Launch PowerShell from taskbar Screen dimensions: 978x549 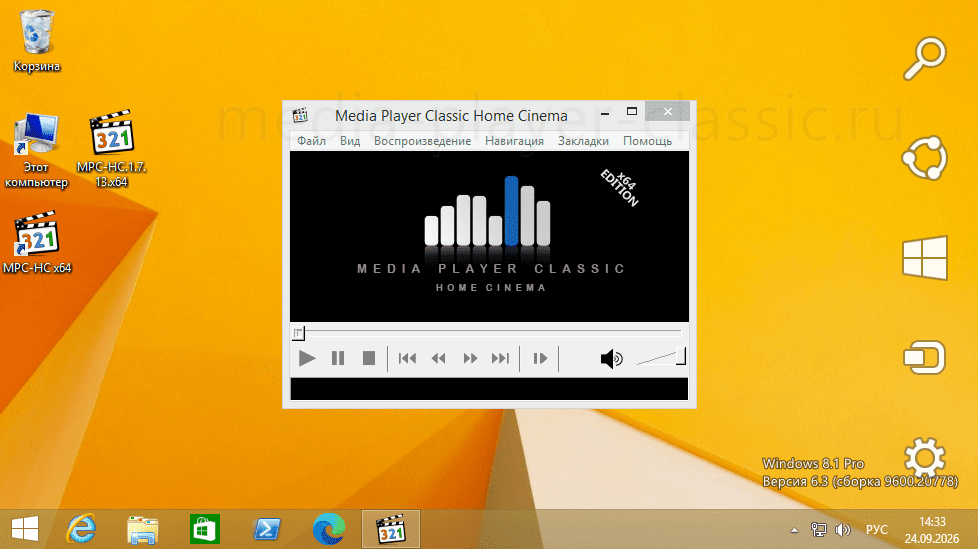click(267, 529)
